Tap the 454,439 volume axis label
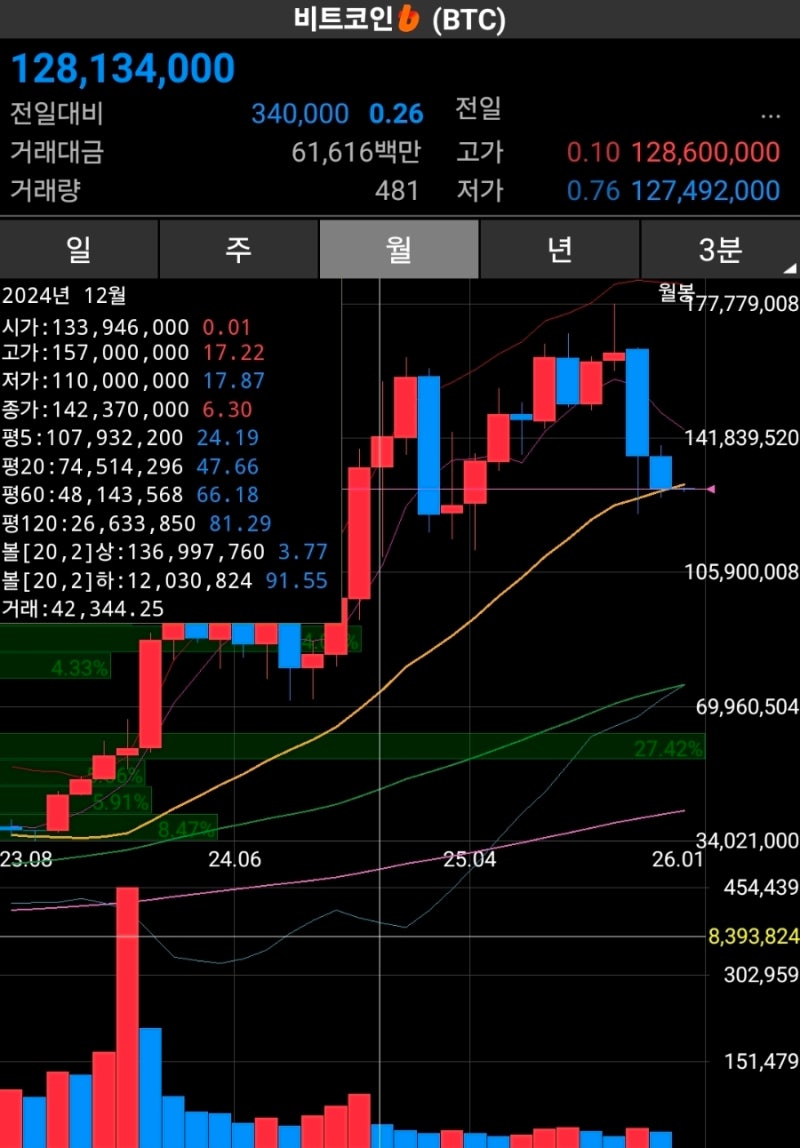 coord(761,888)
